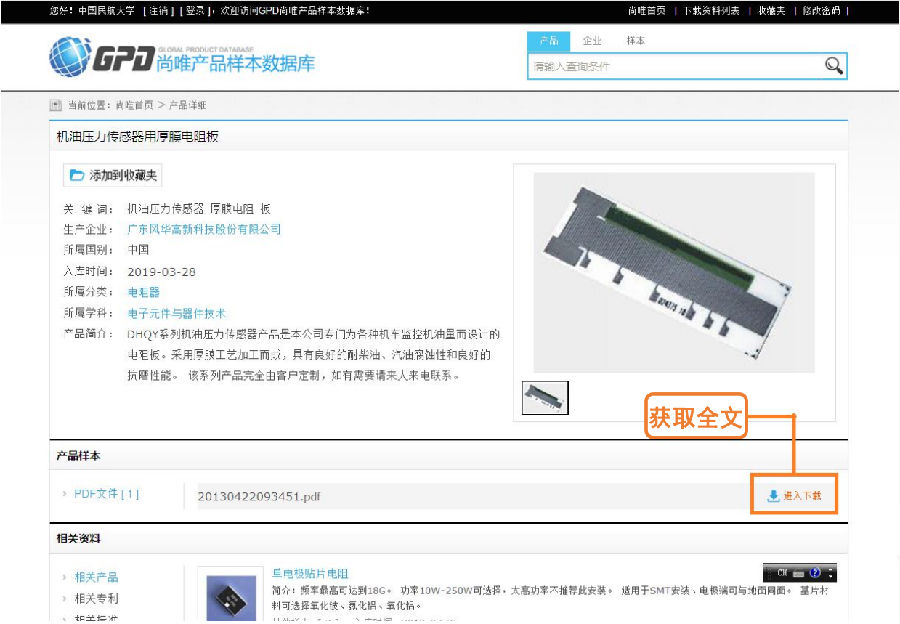Switch to the 企业 search tab
Image resolution: width=900 pixels, height=624 pixels.
point(592,41)
